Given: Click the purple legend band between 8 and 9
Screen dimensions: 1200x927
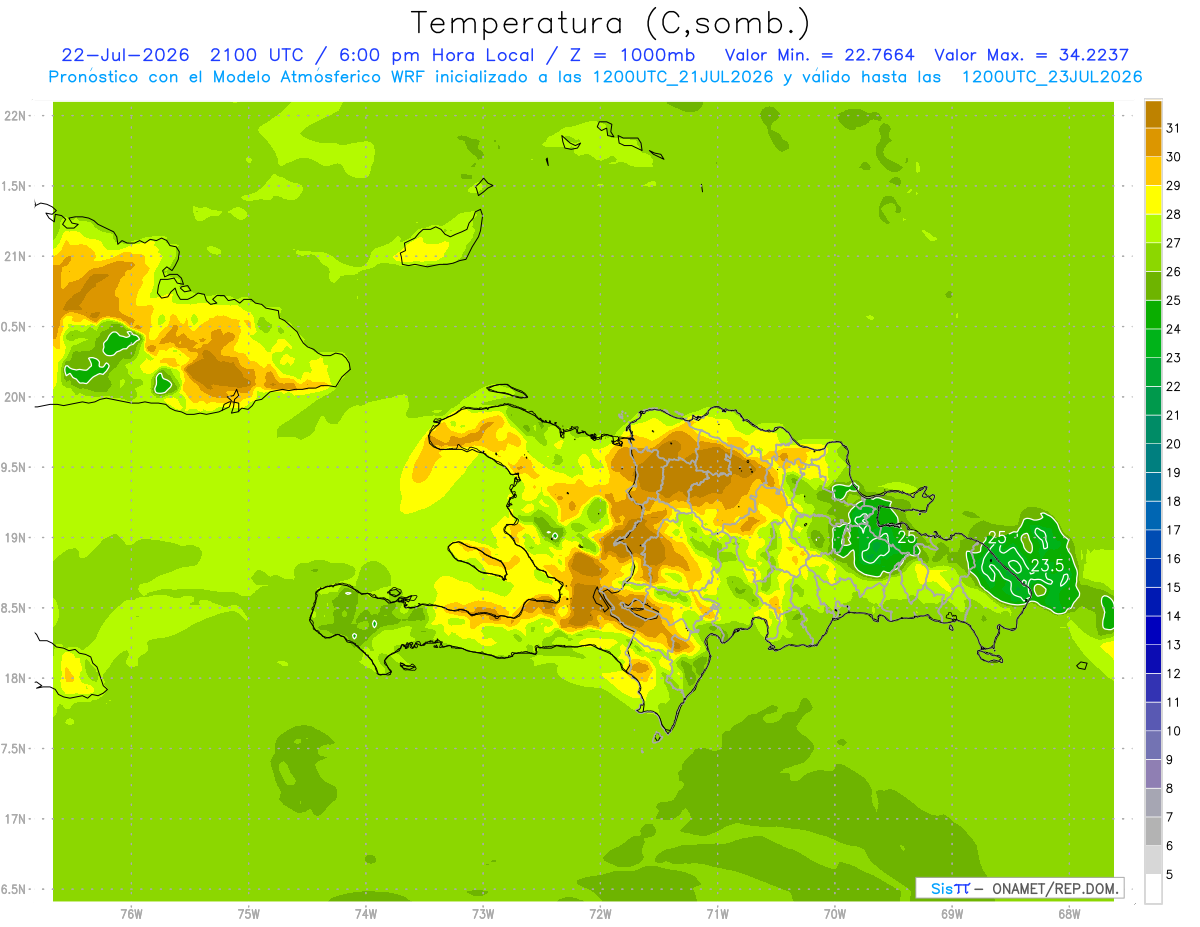Looking at the screenshot, I should tap(1153, 774).
